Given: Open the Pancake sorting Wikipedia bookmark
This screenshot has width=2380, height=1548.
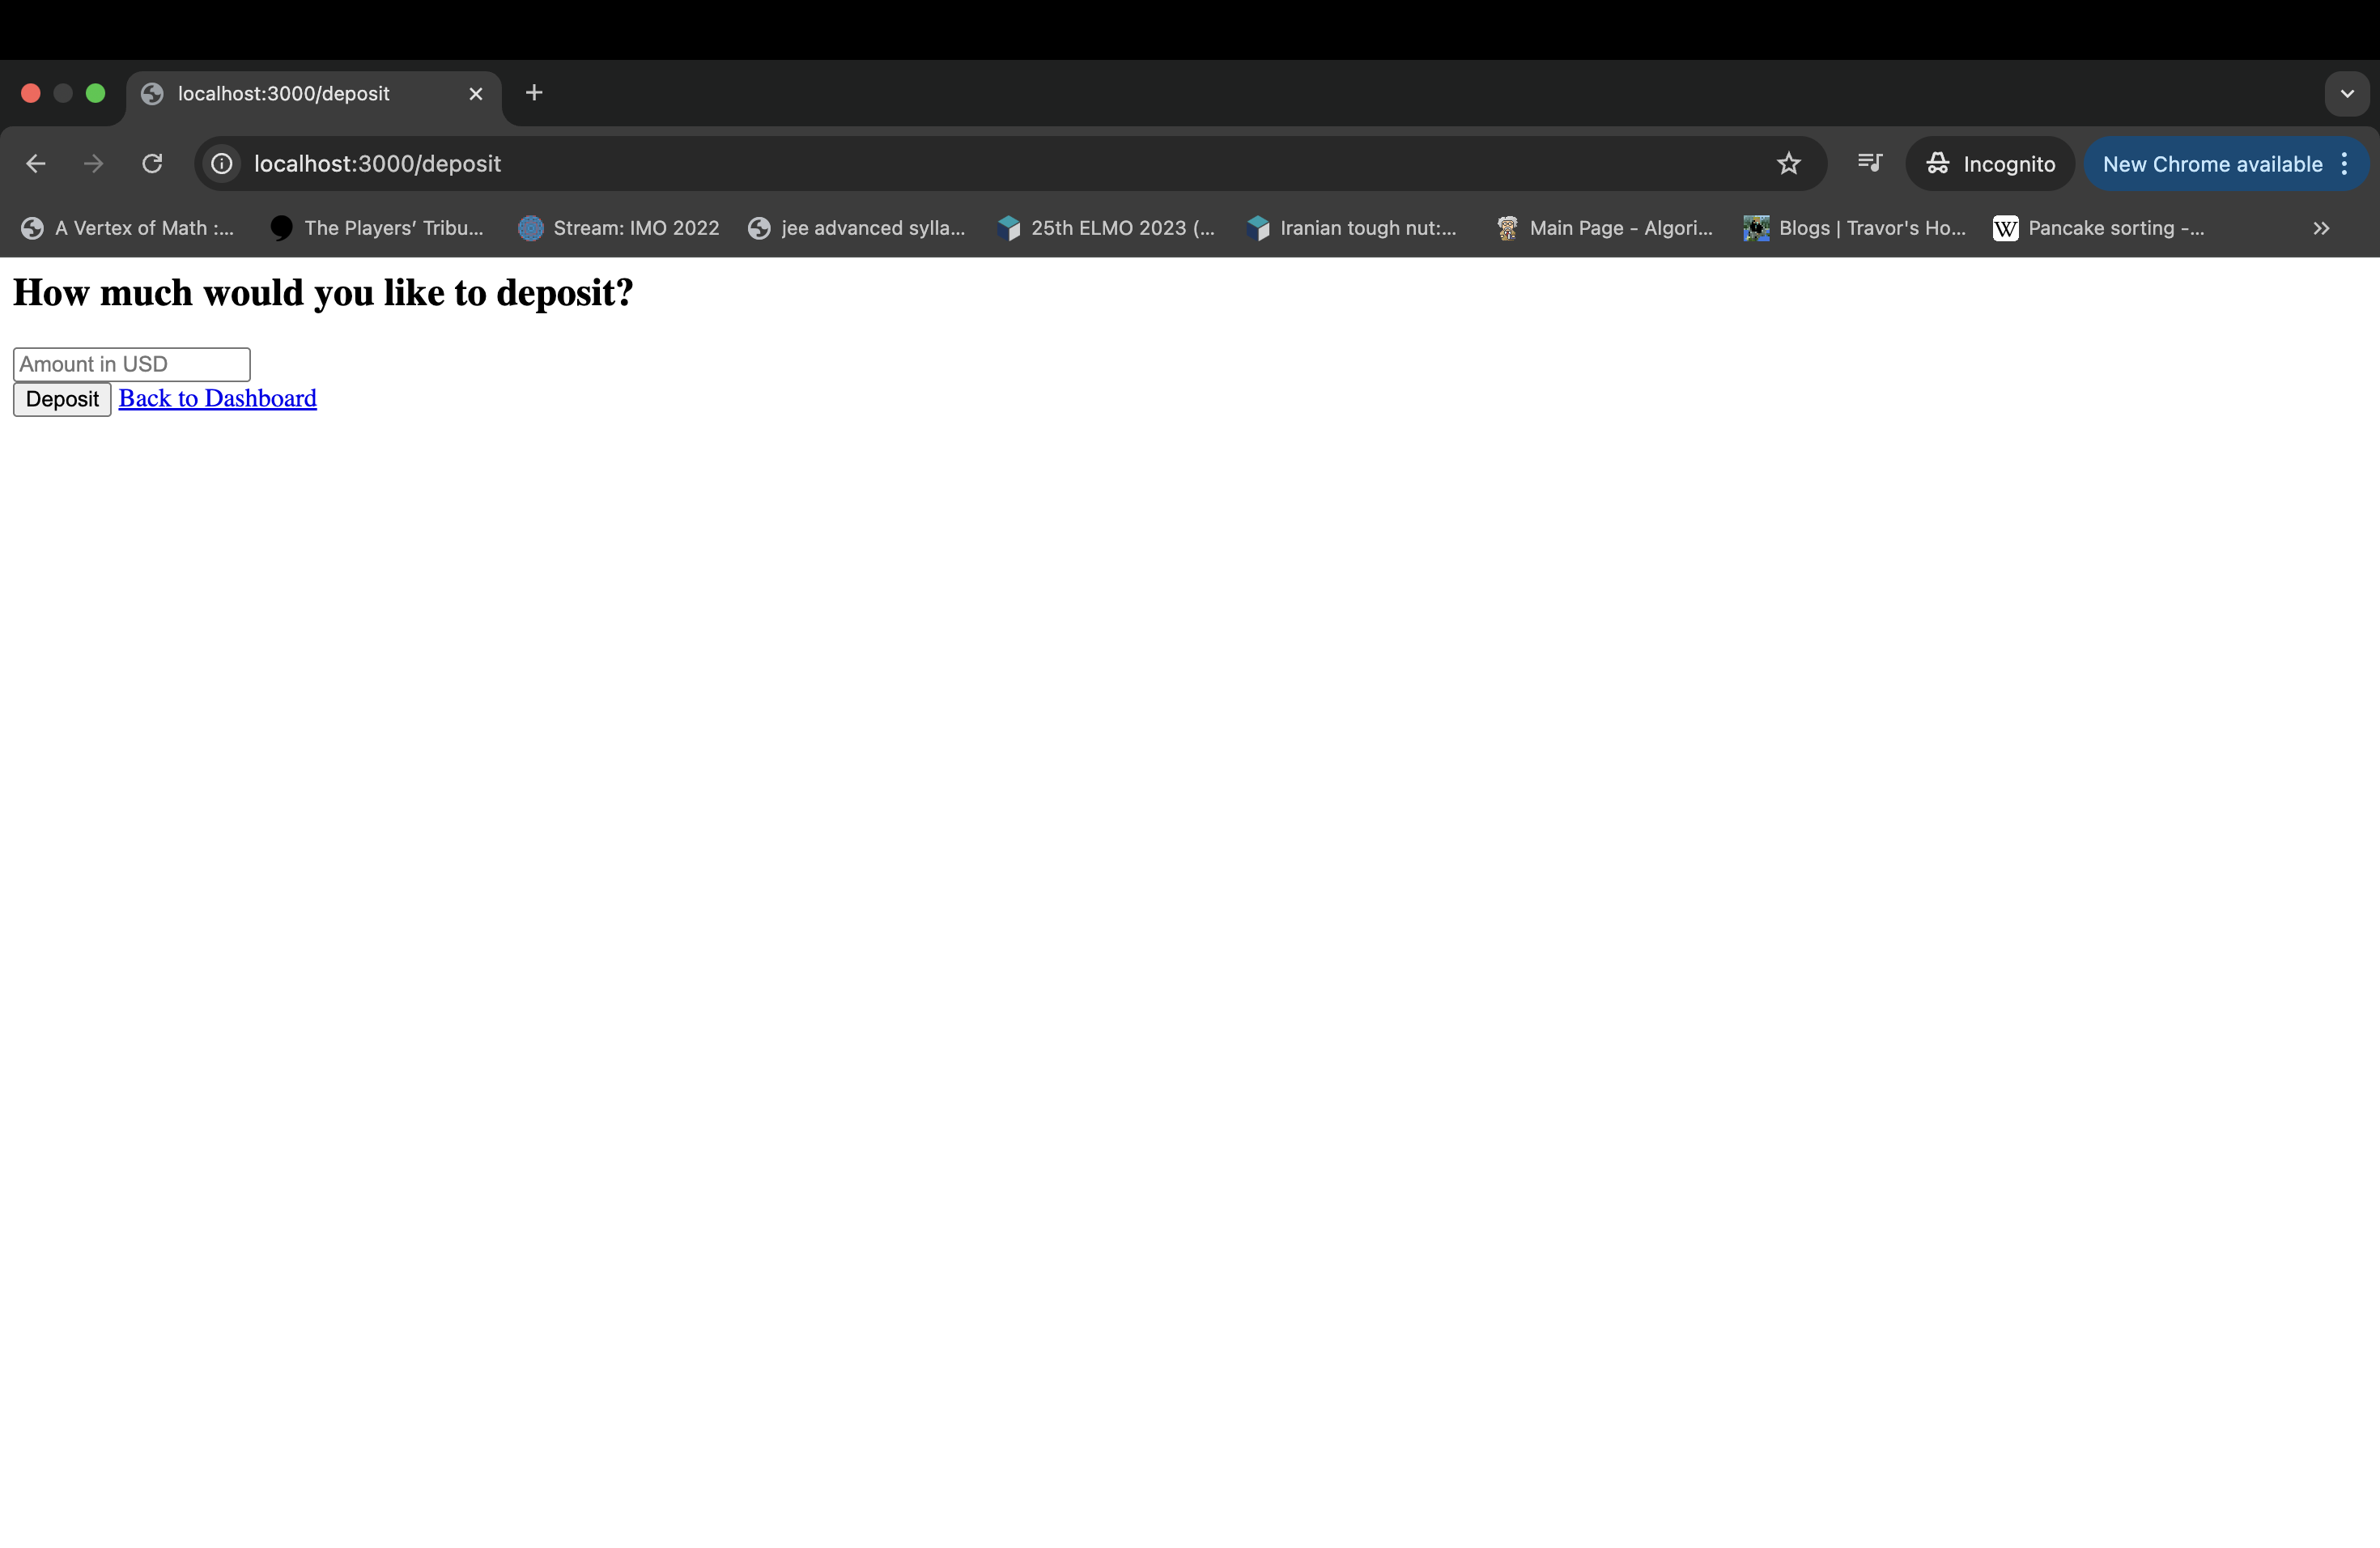Looking at the screenshot, I should point(2099,229).
